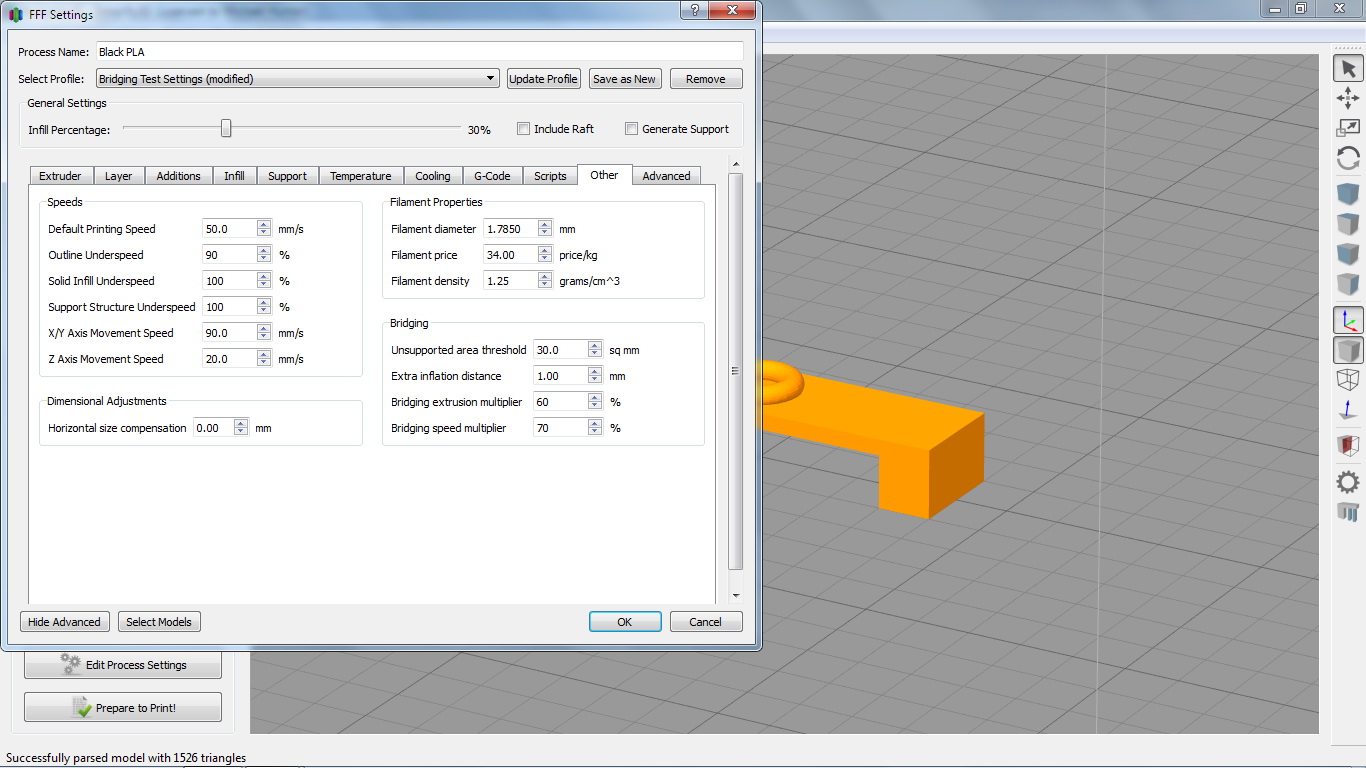Activate the scale model tool
This screenshot has width=1366, height=768.
[1348, 128]
